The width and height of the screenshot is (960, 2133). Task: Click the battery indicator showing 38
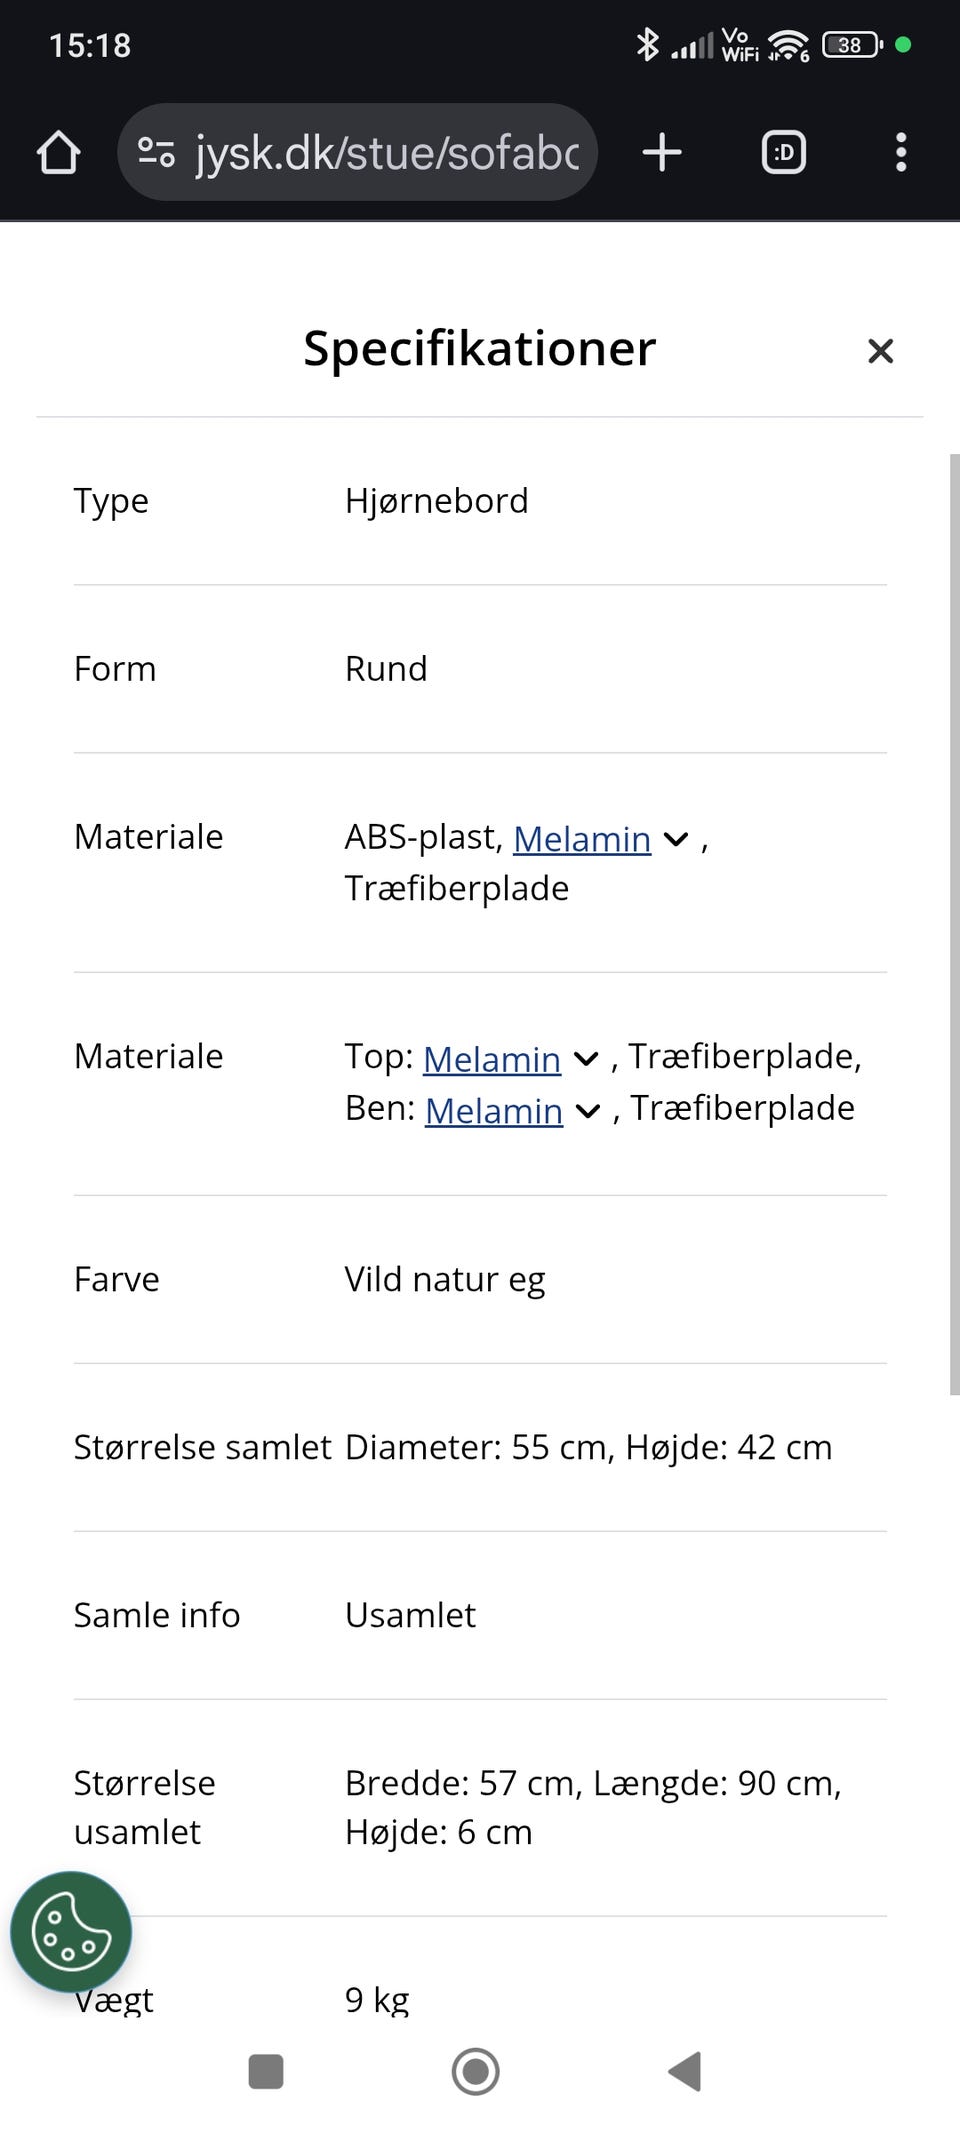[x=847, y=44]
